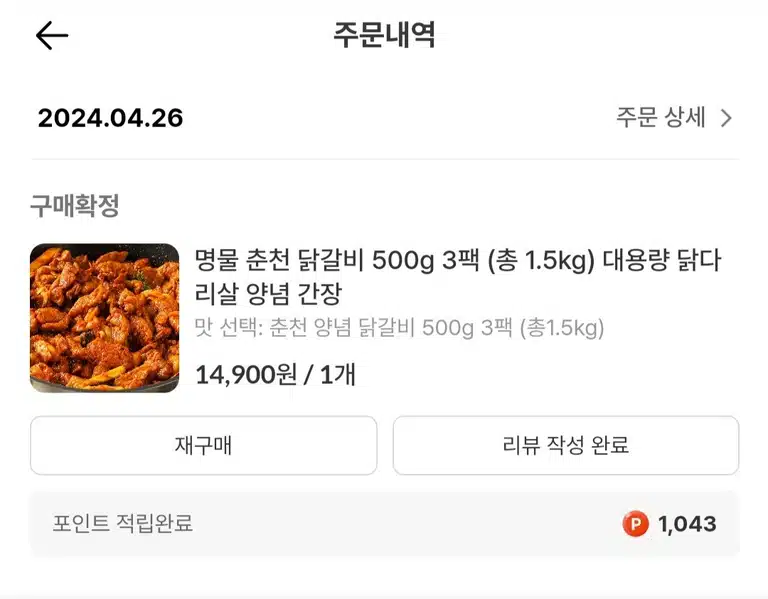This screenshot has width=768, height=599.
Task: Click the 포인트 적립완료 label
Action: coord(122,523)
